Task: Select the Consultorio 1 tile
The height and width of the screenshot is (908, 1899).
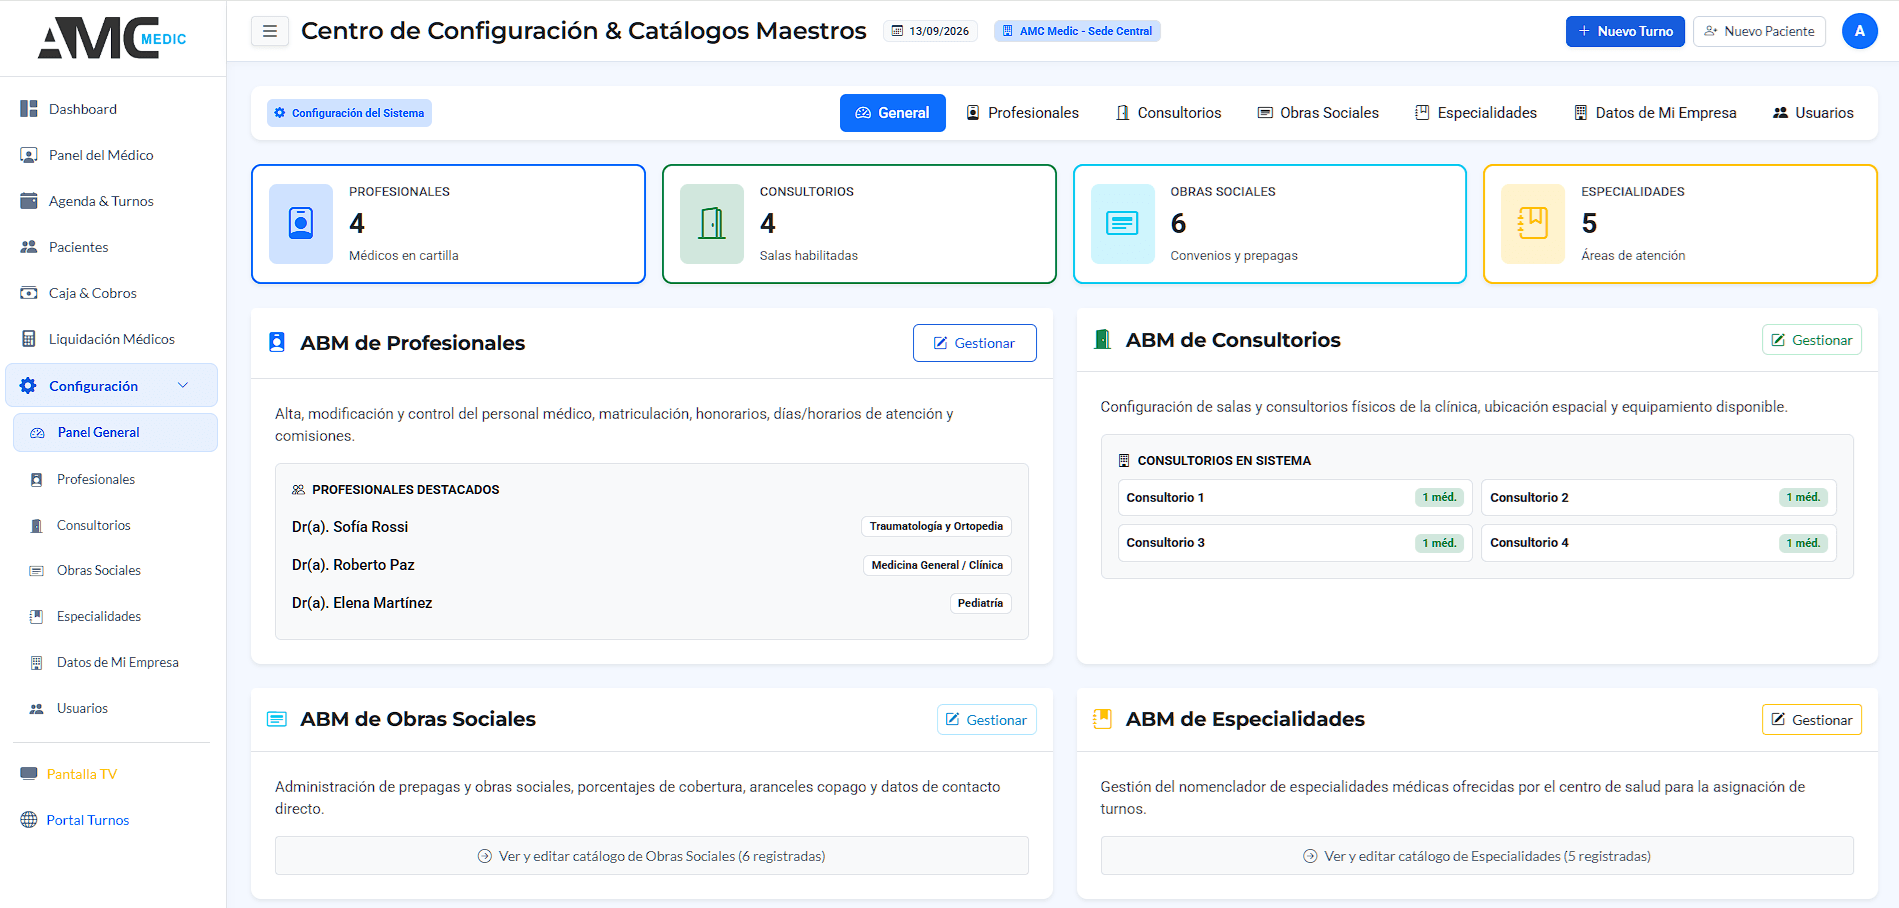Action: pos(1295,497)
